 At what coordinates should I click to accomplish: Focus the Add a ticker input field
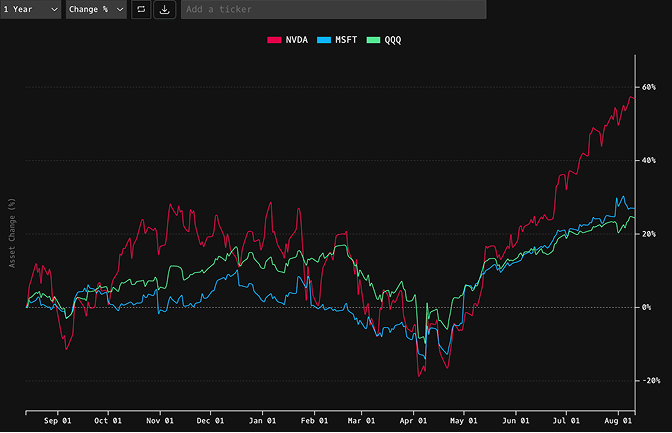click(x=333, y=9)
